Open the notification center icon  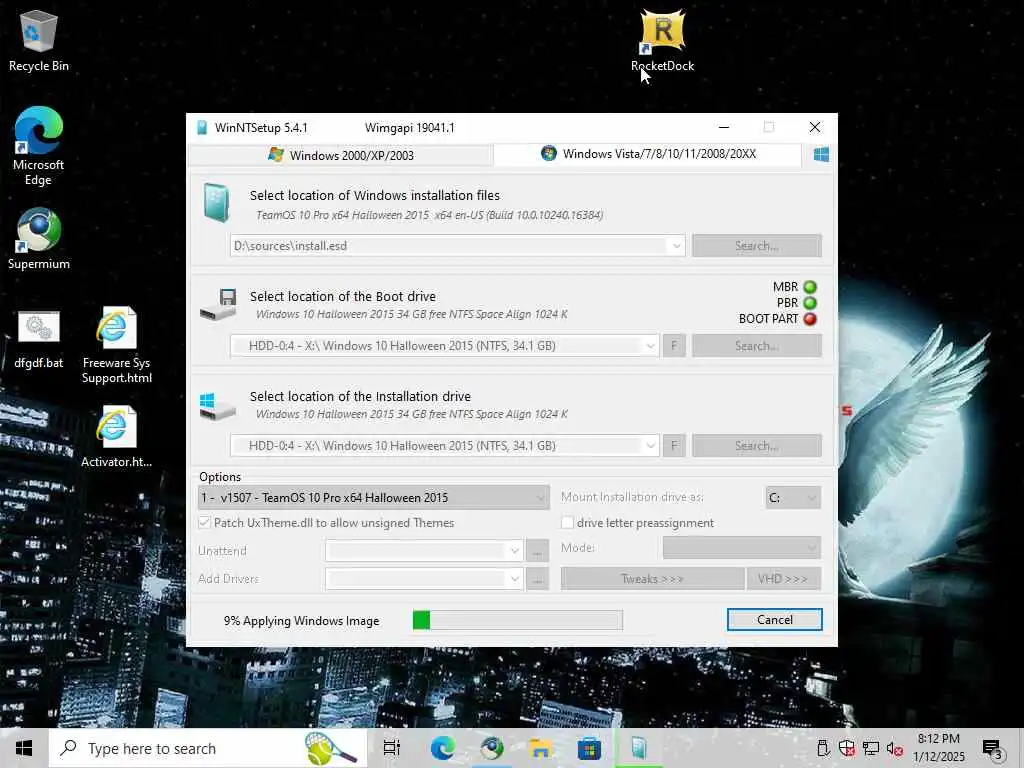click(993, 749)
